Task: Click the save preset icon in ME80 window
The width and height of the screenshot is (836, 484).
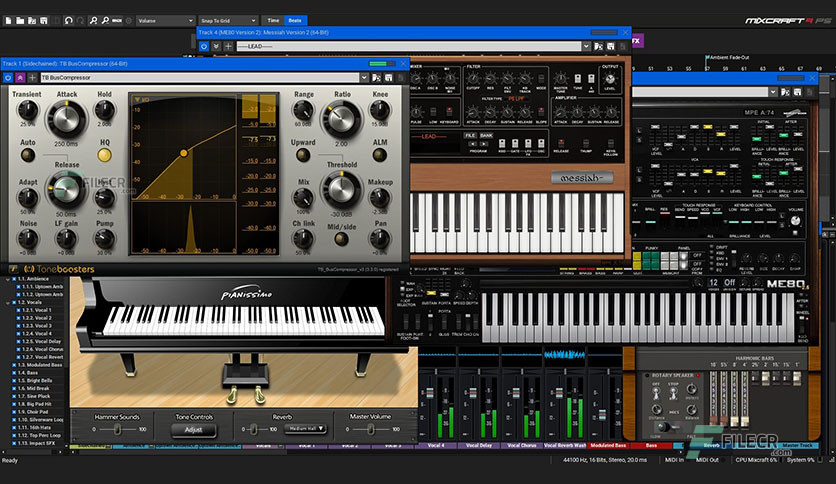Action: 798,92
